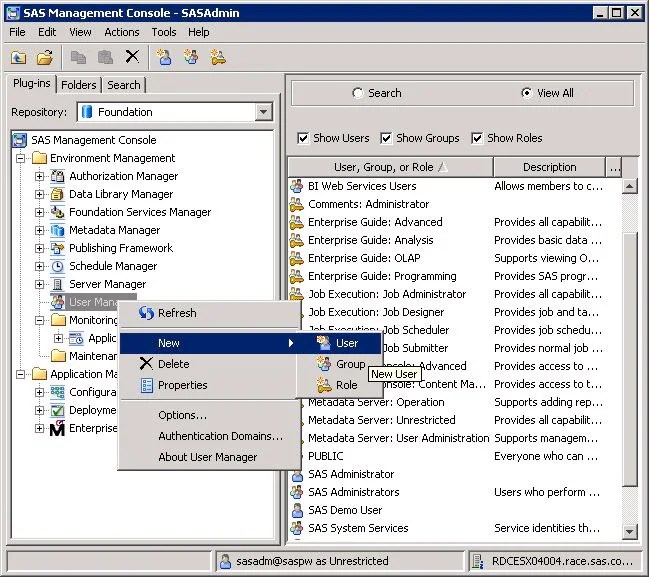Expand the Server Manager node
Viewport: 649px width, 577px height.
(39, 284)
